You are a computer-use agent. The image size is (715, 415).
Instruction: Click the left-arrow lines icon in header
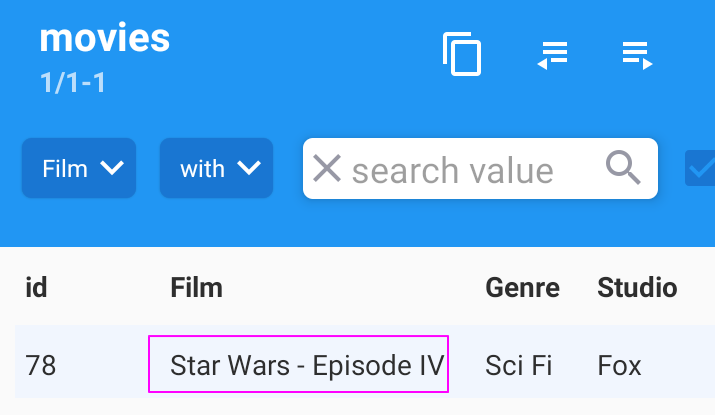(552, 54)
